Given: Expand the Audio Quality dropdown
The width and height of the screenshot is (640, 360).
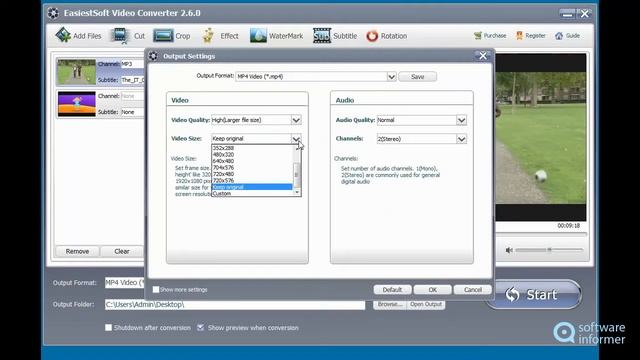Looking at the screenshot, I should coord(461,120).
